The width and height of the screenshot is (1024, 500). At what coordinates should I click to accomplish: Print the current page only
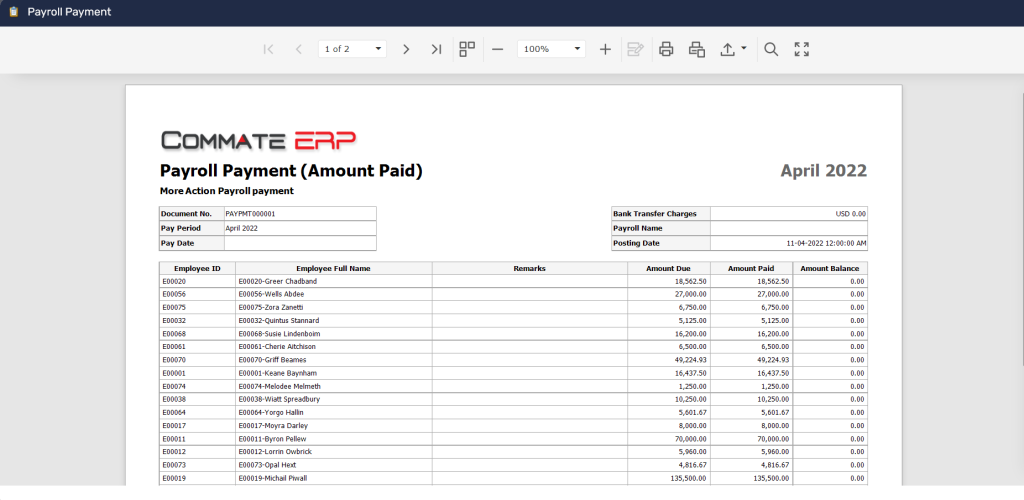pos(697,49)
